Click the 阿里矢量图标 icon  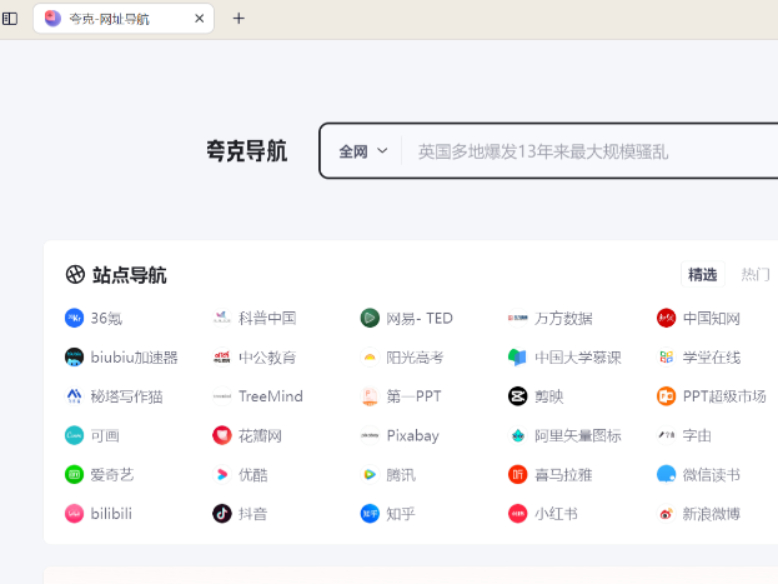(518, 435)
